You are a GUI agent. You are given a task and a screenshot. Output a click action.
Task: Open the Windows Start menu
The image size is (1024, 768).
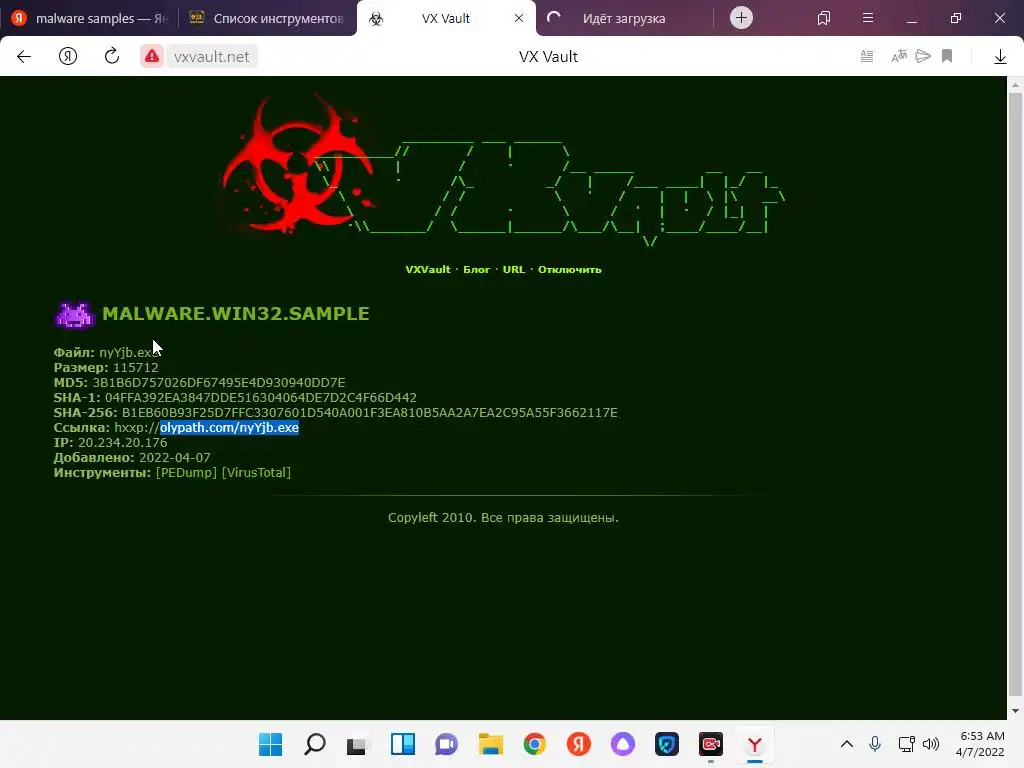pyautogui.click(x=270, y=744)
